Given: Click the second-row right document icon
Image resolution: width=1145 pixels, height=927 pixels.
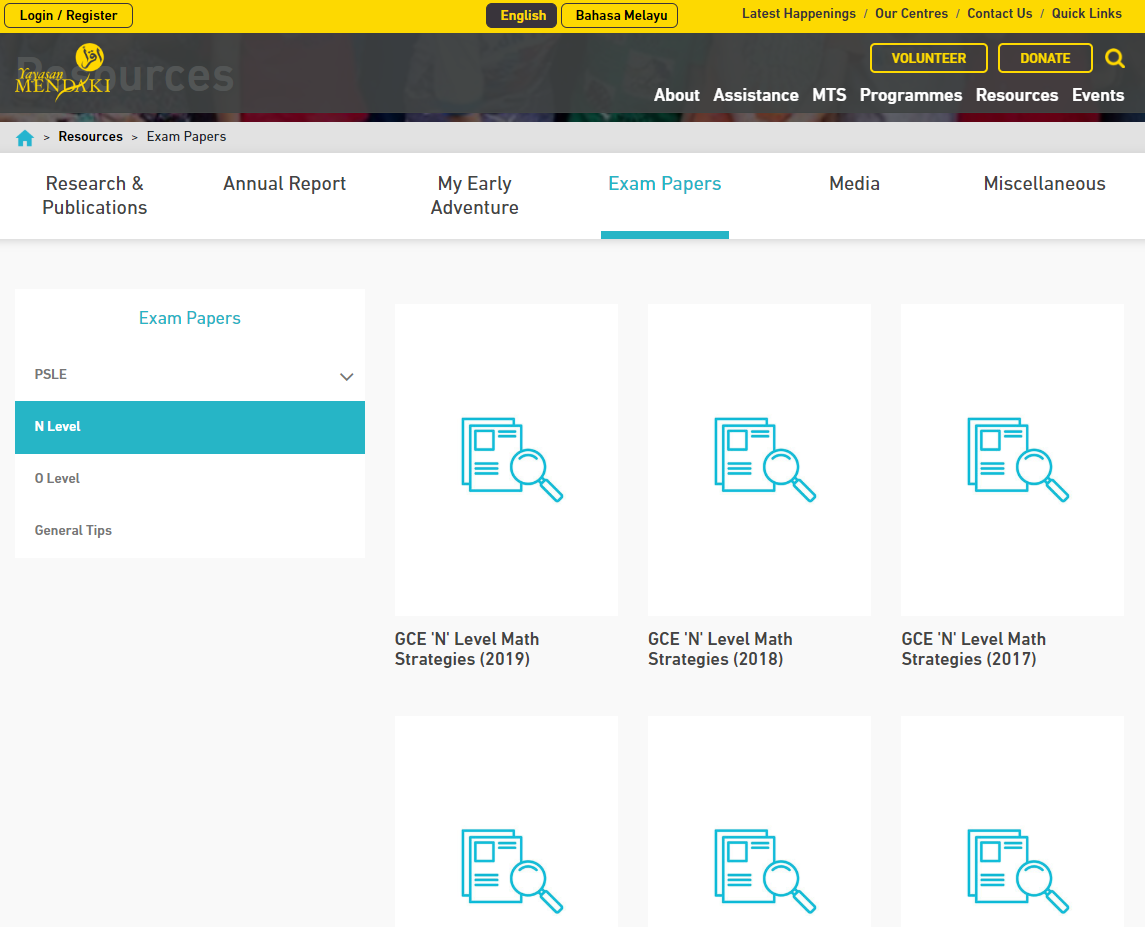Looking at the screenshot, I should (1017, 870).
